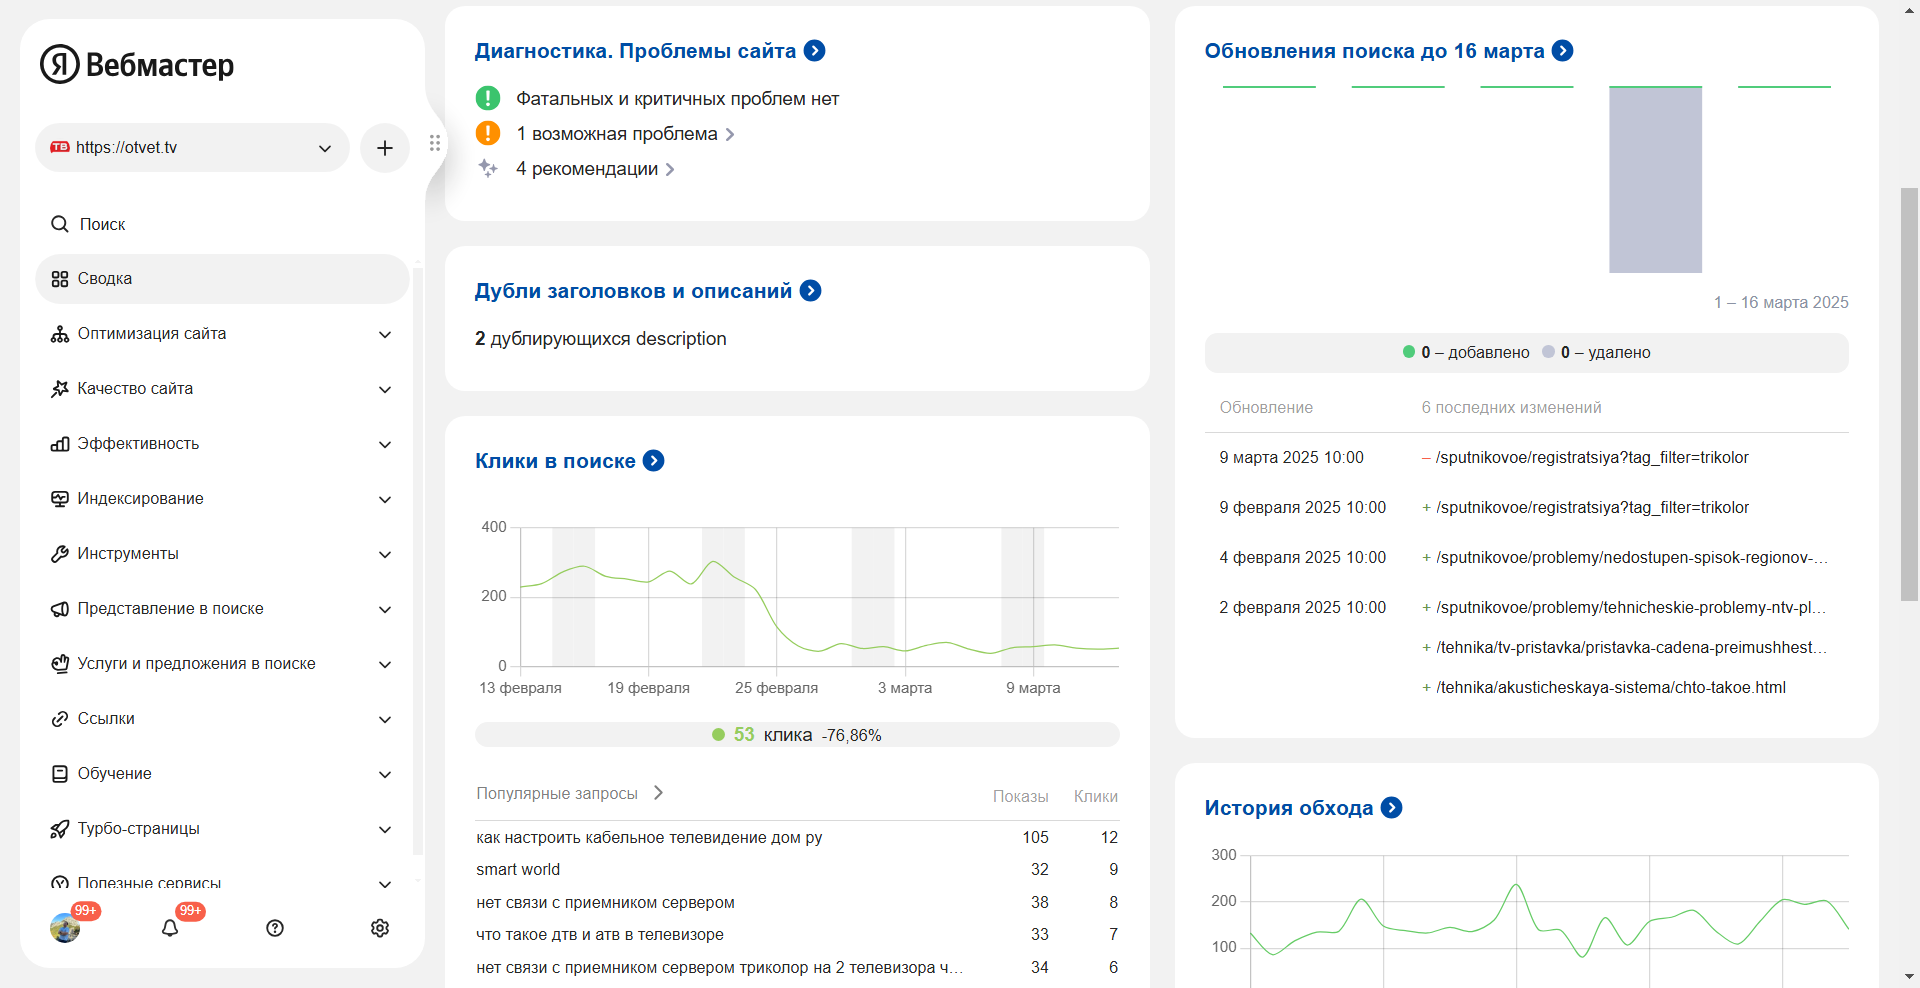Click the drag handle dots beside sidebar
The image size is (1920, 988).
tap(435, 143)
